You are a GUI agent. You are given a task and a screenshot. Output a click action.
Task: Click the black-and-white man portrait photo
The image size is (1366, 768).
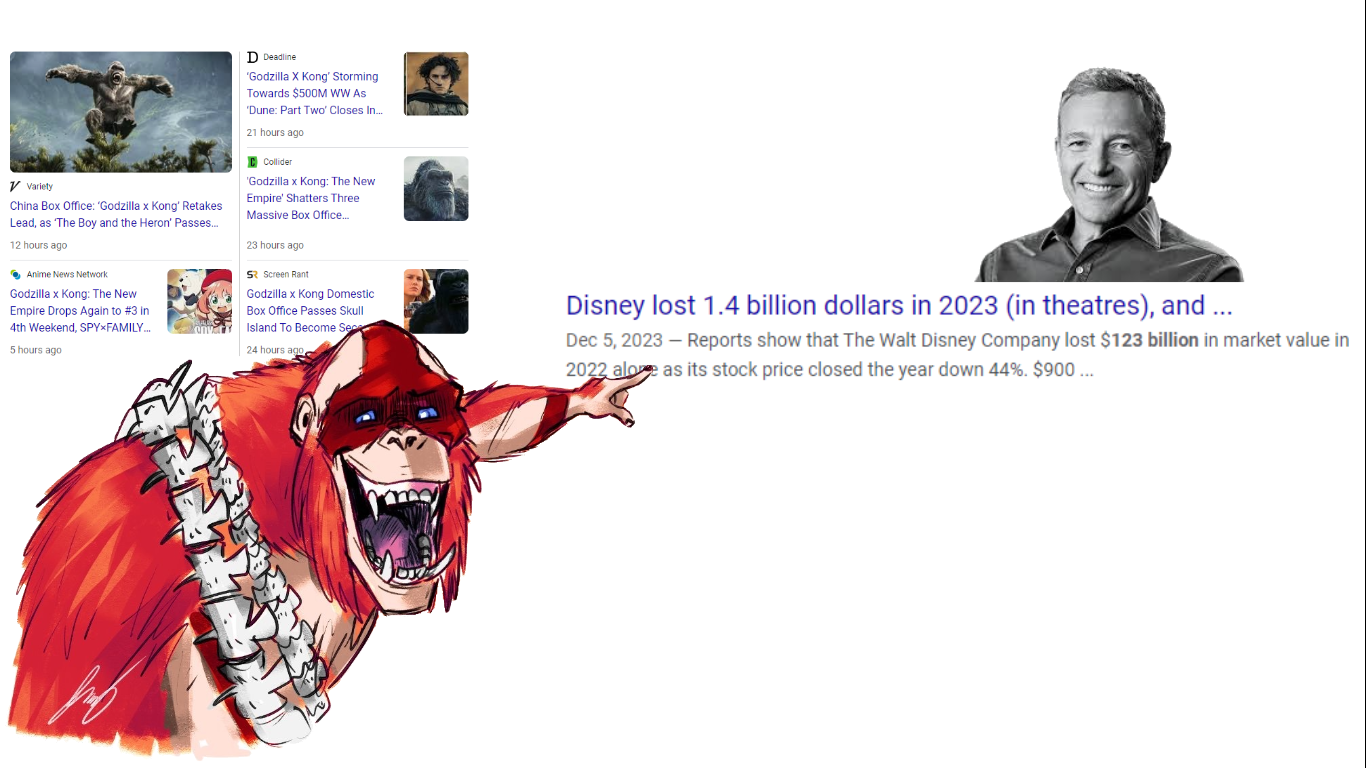click(1110, 175)
